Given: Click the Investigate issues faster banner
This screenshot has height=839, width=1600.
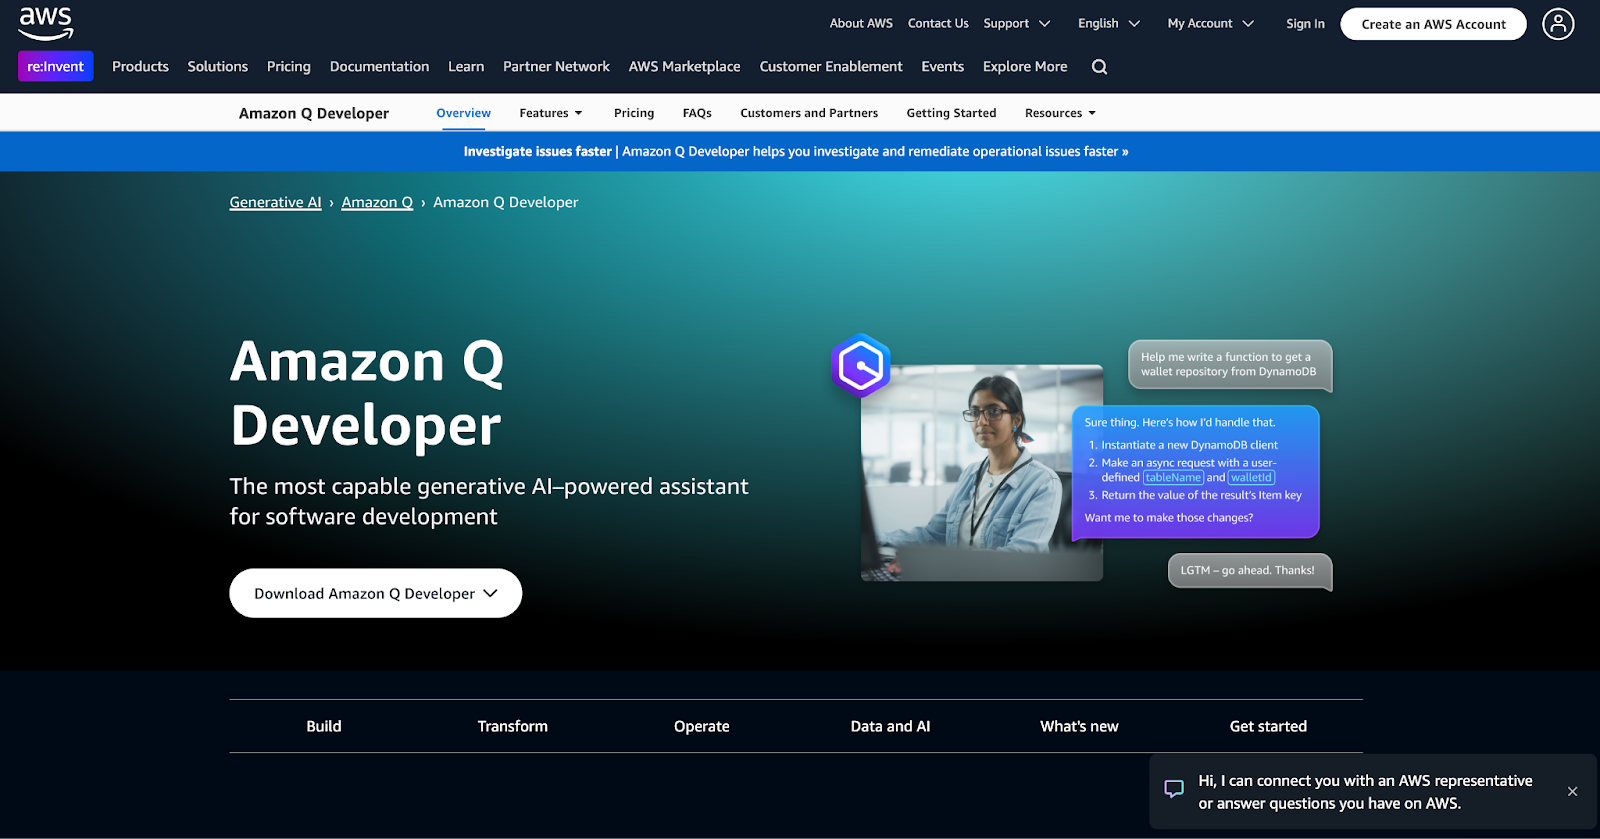Looking at the screenshot, I should click(796, 152).
